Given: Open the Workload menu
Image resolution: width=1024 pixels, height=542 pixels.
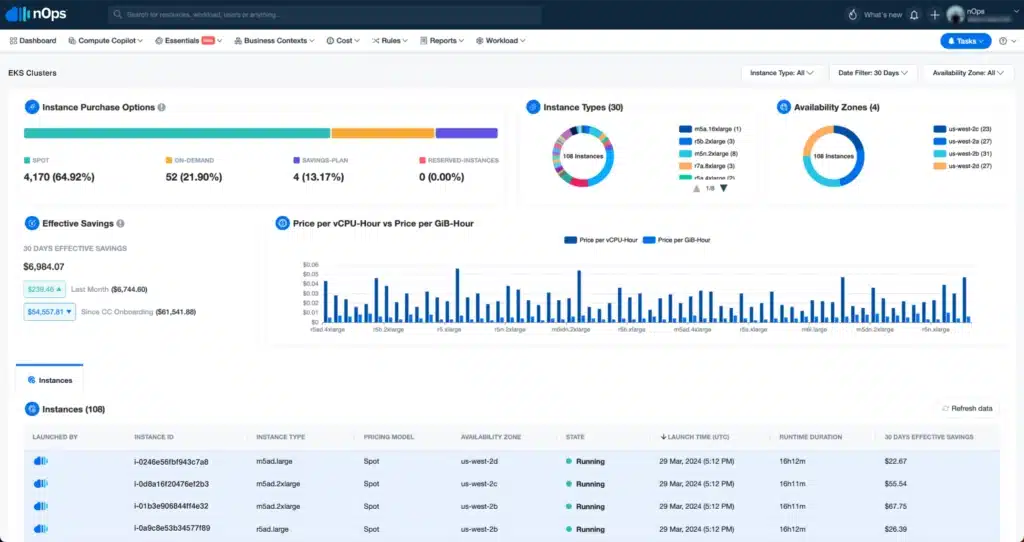Looking at the screenshot, I should tap(500, 40).
